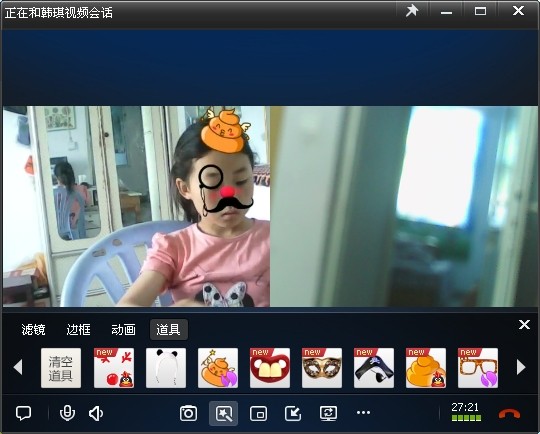This screenshot has height=434, width=540.
Task: Show previous props with left arrow
Action: [18, 367]
